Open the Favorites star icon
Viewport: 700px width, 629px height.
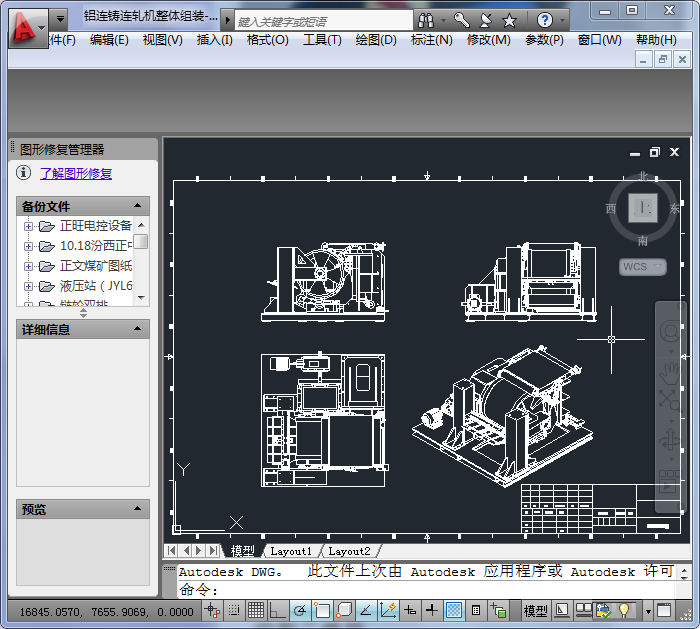point(509,20)
